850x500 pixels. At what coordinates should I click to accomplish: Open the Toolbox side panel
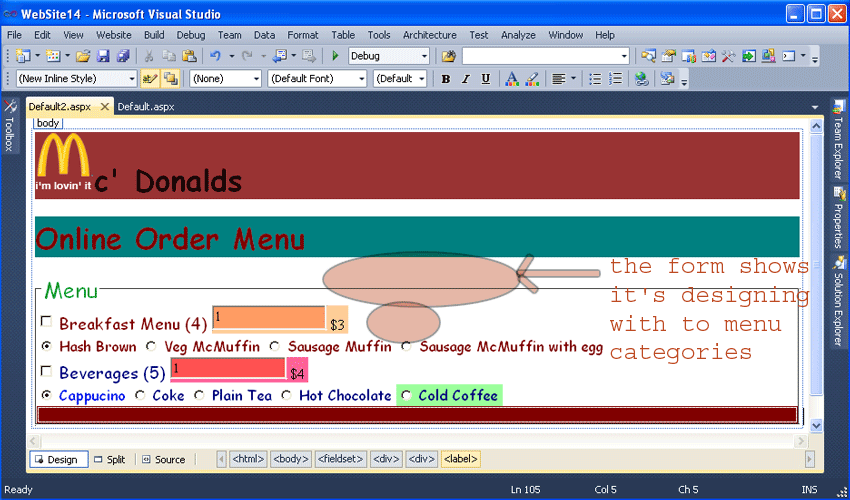(x=9, y=126)
